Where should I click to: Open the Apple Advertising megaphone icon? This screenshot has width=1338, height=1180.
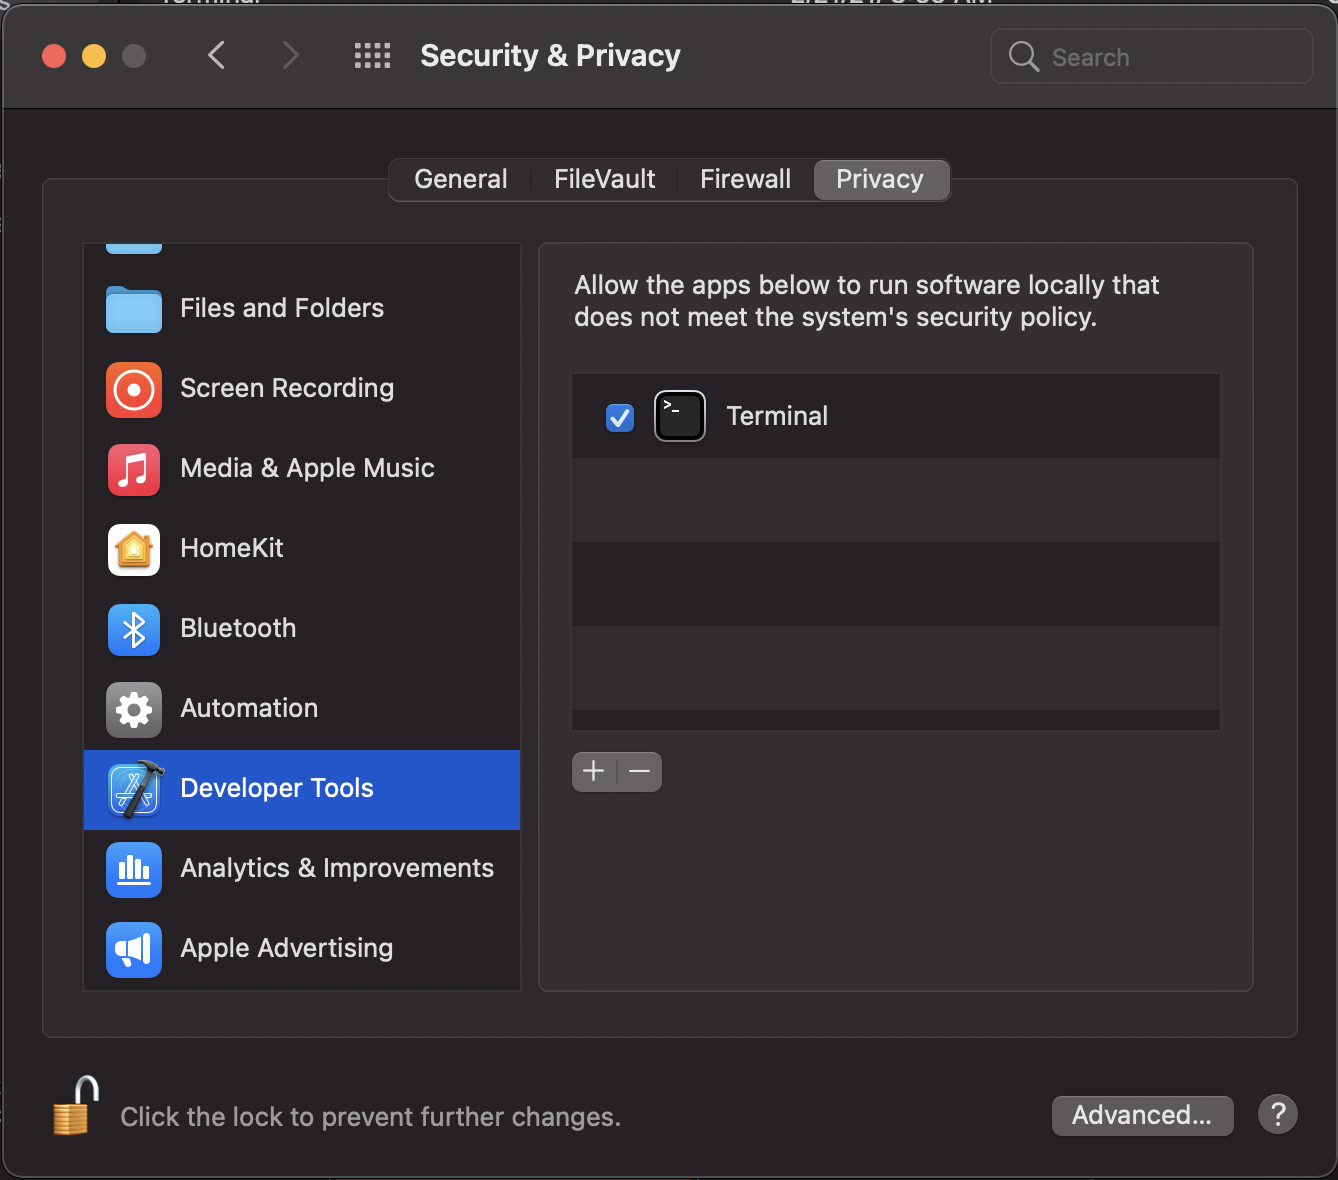(134, 949)
